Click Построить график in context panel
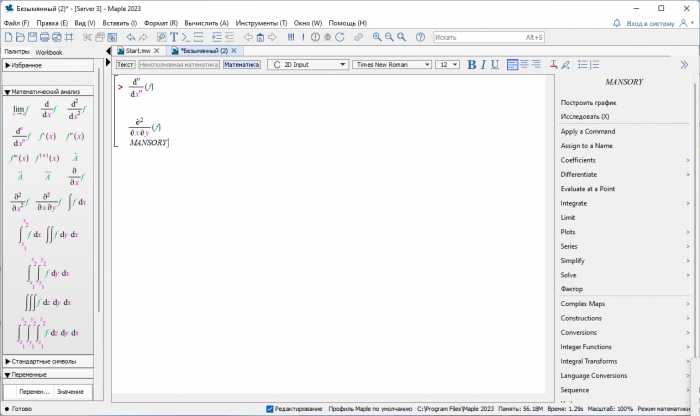This screenshot has width=700, height=416. point(588,103)
